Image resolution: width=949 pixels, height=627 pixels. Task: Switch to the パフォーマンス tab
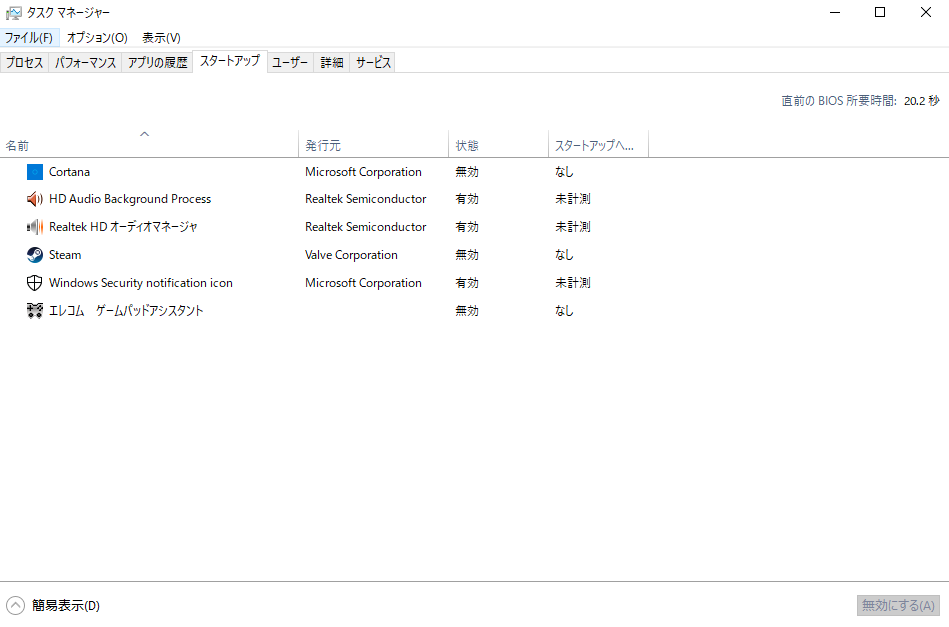[85, 62]
